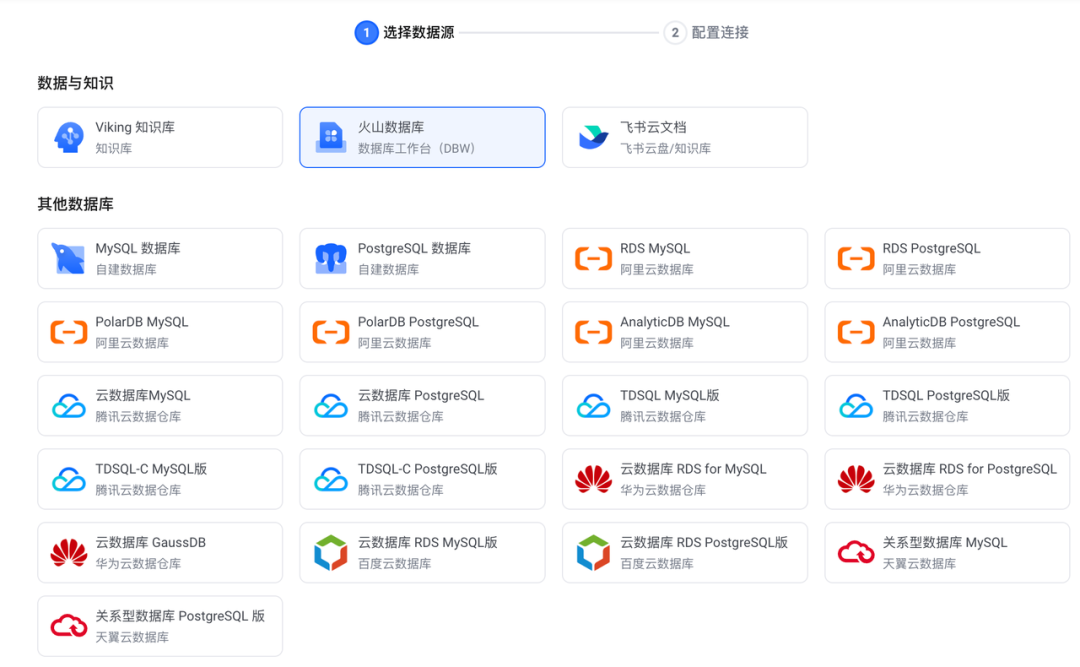Click the 天翼云 icon for 关系型数据库 PostgreSQL 版
1080x667 pixels.
69,626
